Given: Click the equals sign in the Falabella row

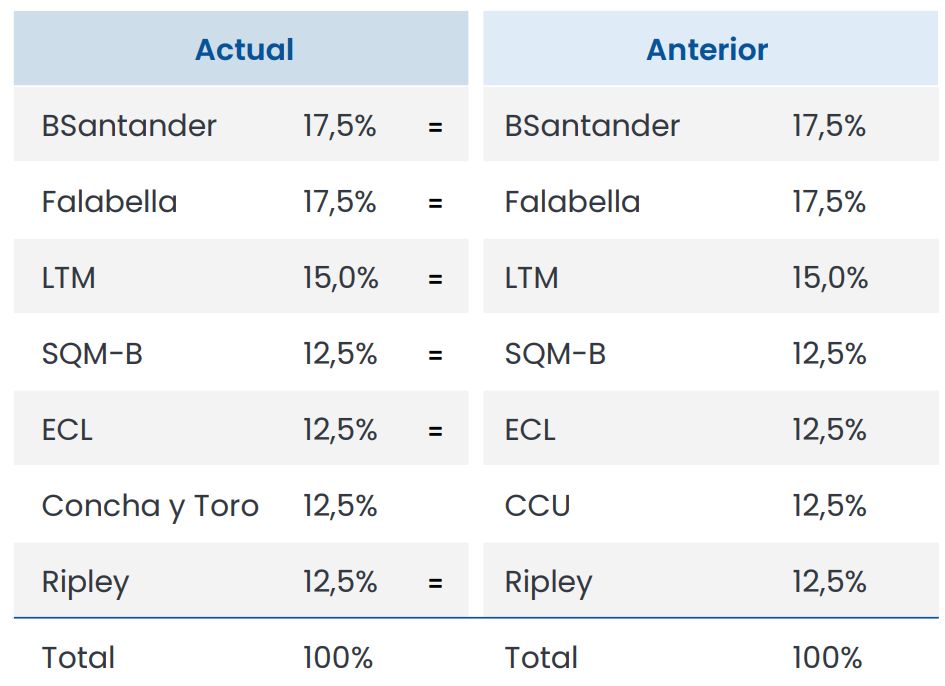Looking at the screenshot, I should click(x=435, y=203).
